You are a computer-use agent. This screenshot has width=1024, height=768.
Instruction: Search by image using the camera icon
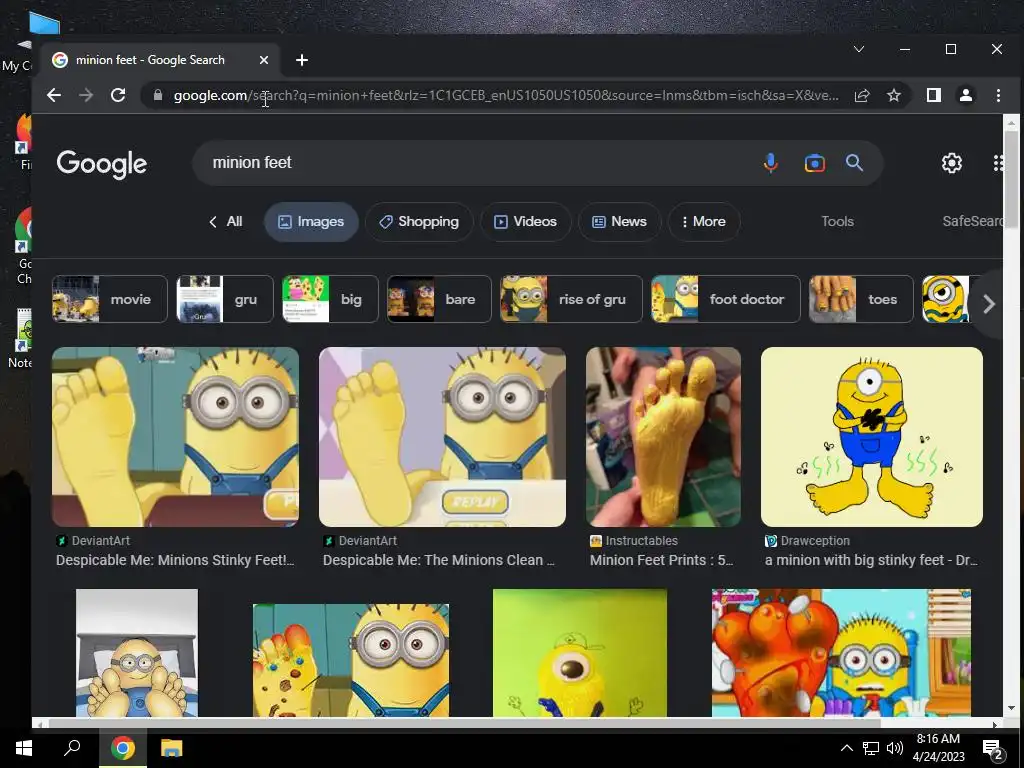(814, 163)
